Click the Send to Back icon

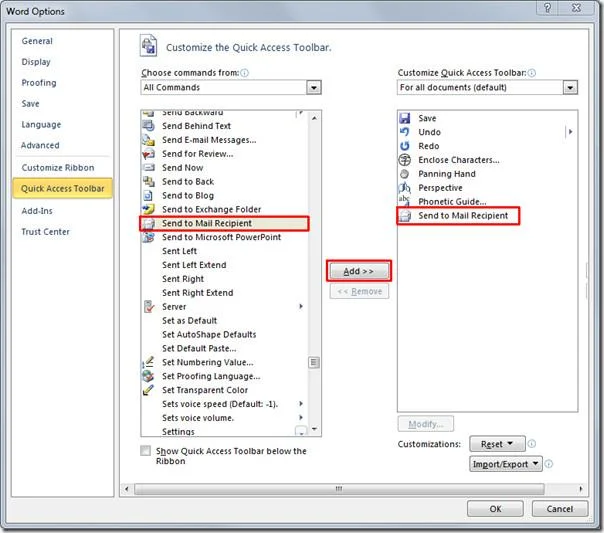148,181
